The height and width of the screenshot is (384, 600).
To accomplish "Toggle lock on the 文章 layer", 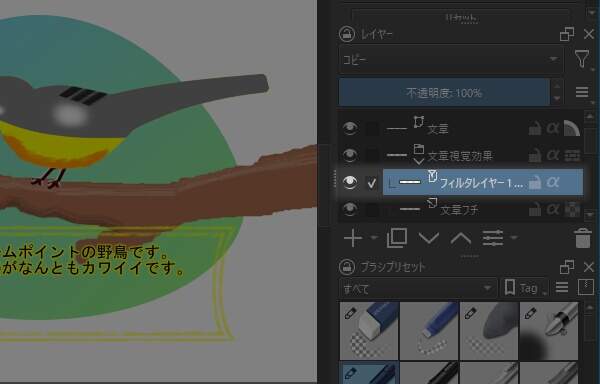I will 535,129.
